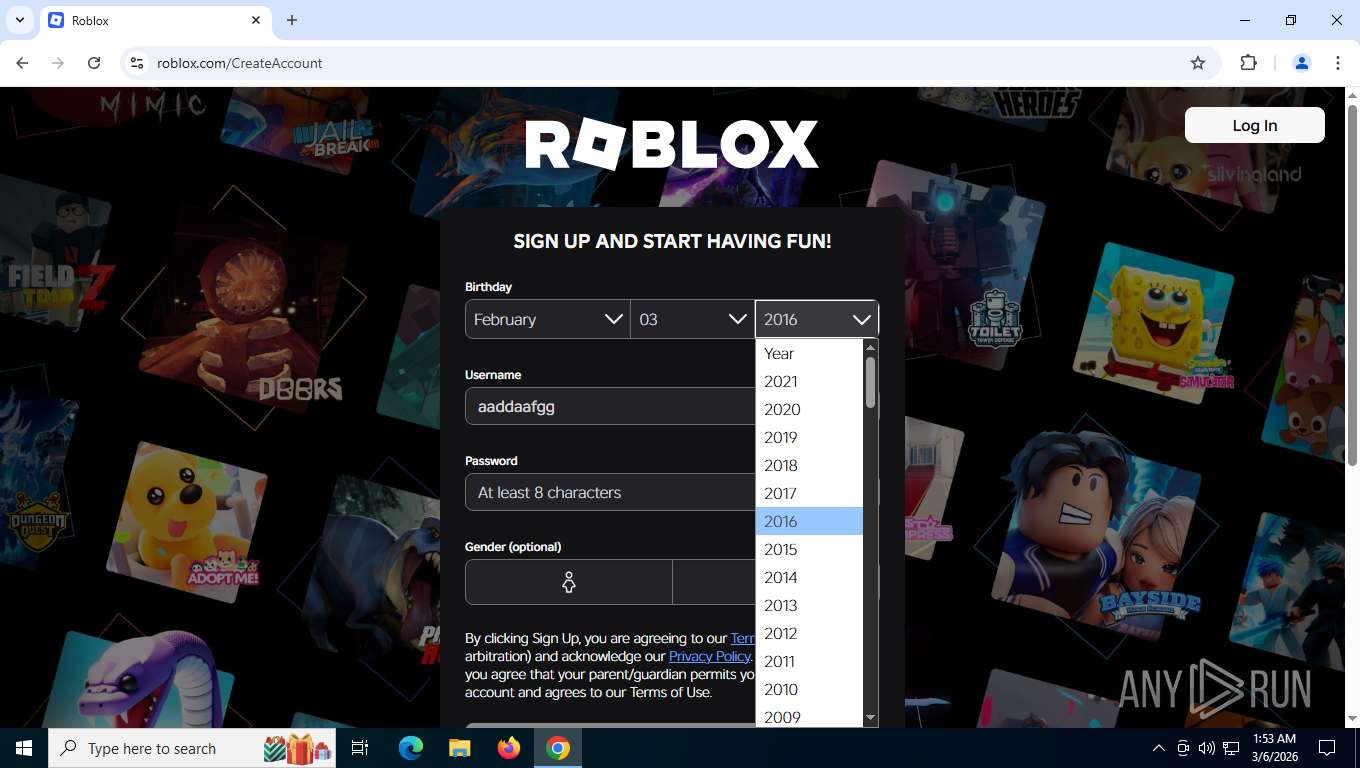Select year 2010 in list
Screen dimensions: 1360x768
click(809, 689)
